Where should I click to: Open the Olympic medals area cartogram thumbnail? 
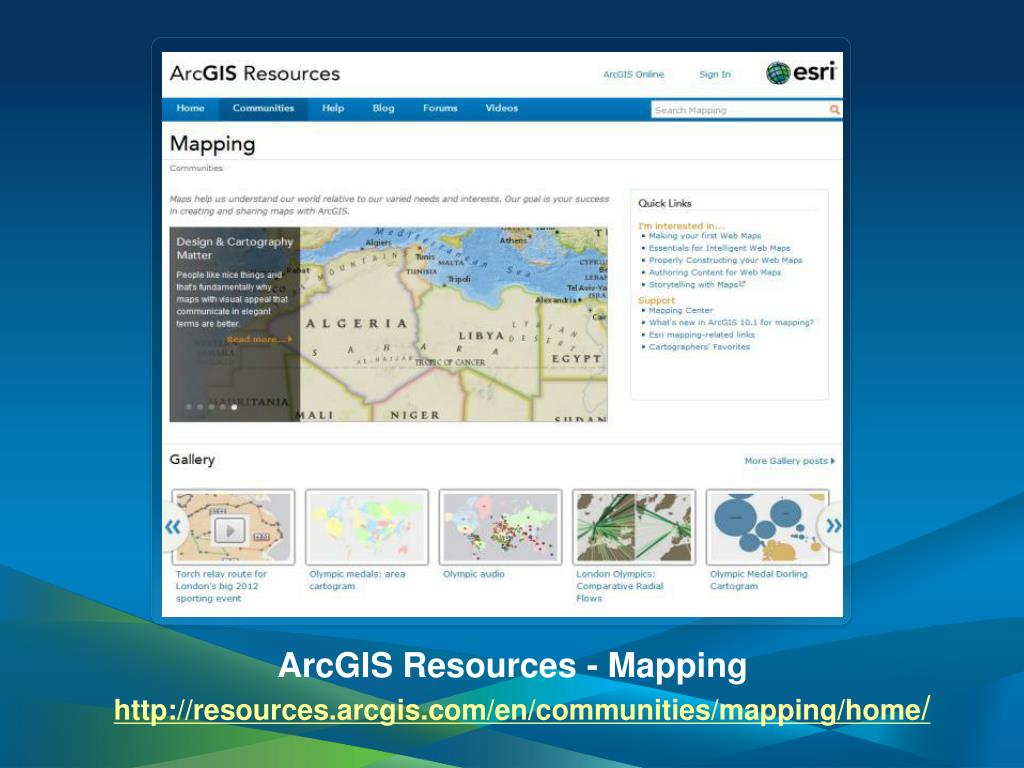point(367,527)
